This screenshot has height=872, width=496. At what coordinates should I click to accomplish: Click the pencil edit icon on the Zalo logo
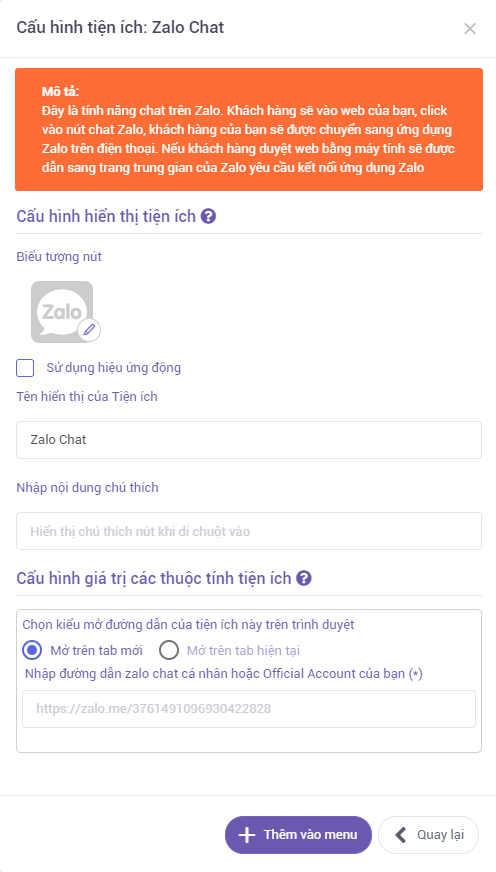coord(89,330)
